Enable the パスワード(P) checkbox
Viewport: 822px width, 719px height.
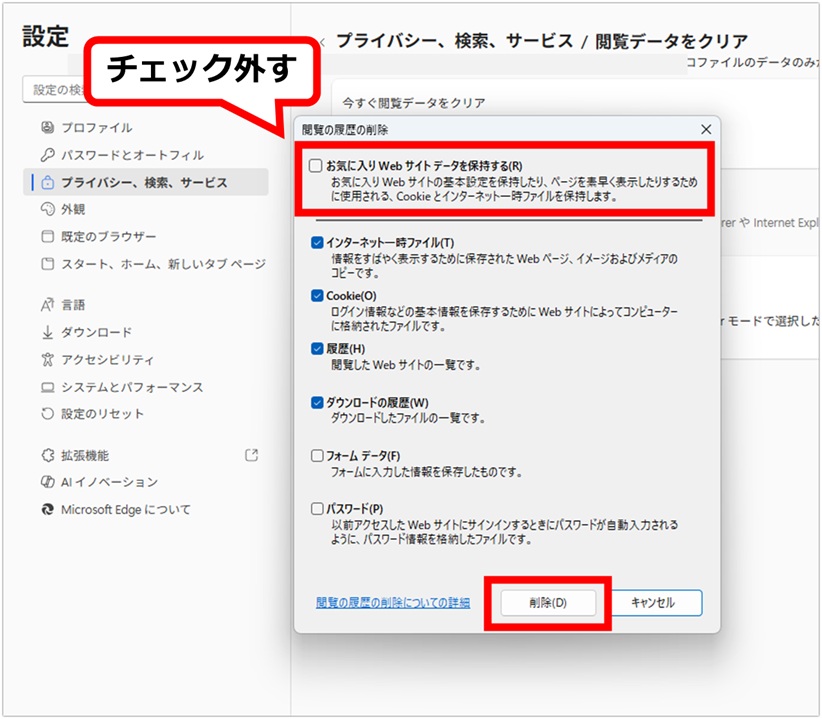[317, 508]
